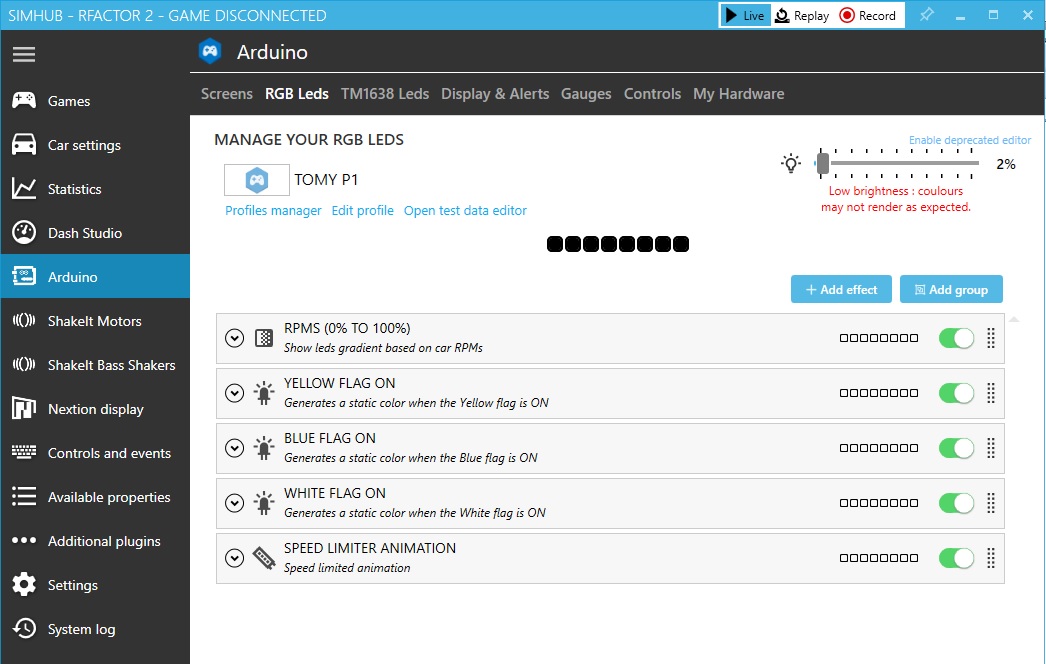
Task: Switch to the Screens tab
Action: (x=227, y=93)
